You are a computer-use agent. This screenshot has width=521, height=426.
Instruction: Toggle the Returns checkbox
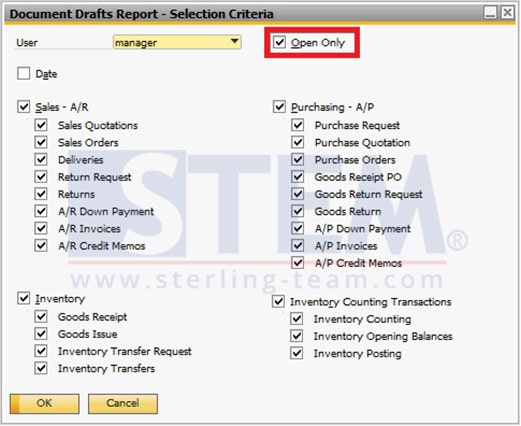click(41, 194)
